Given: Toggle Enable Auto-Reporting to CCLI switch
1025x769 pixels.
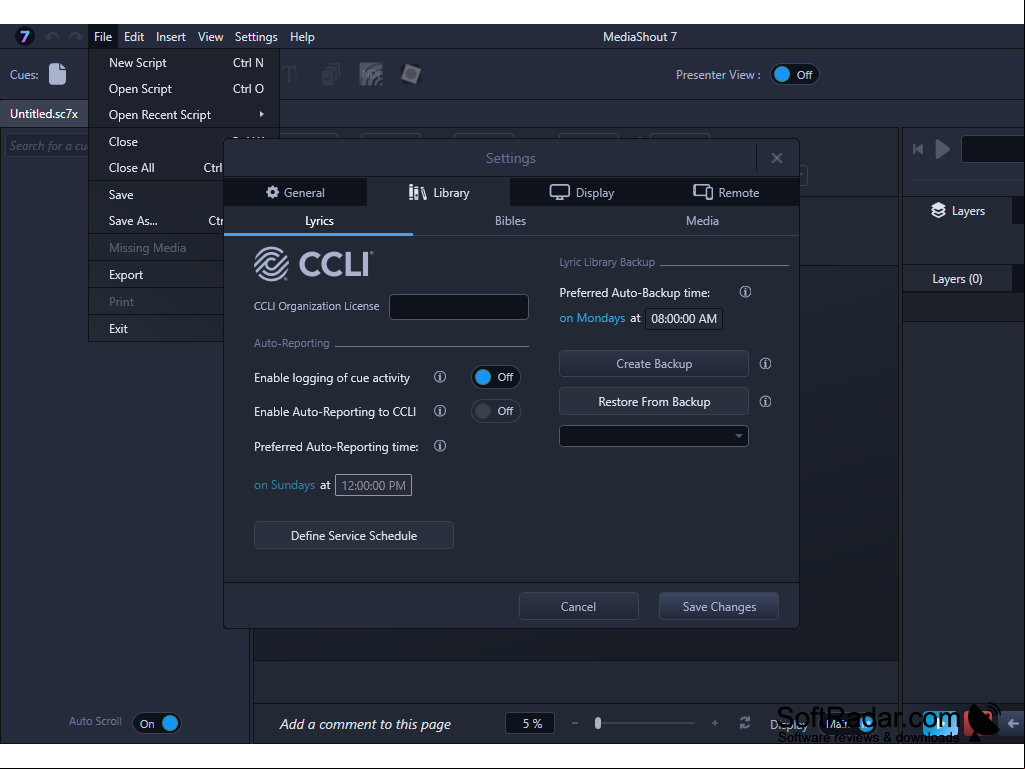Looking at the screenshot, I should [496, 411].
